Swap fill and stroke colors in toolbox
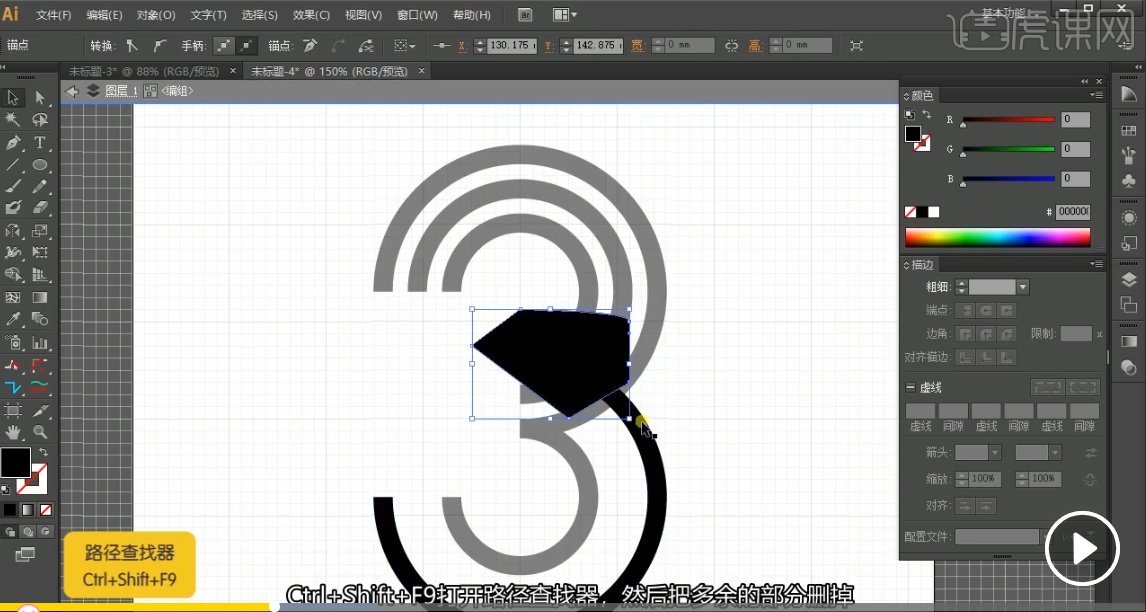1146x612 pixels. coord(42,453)
